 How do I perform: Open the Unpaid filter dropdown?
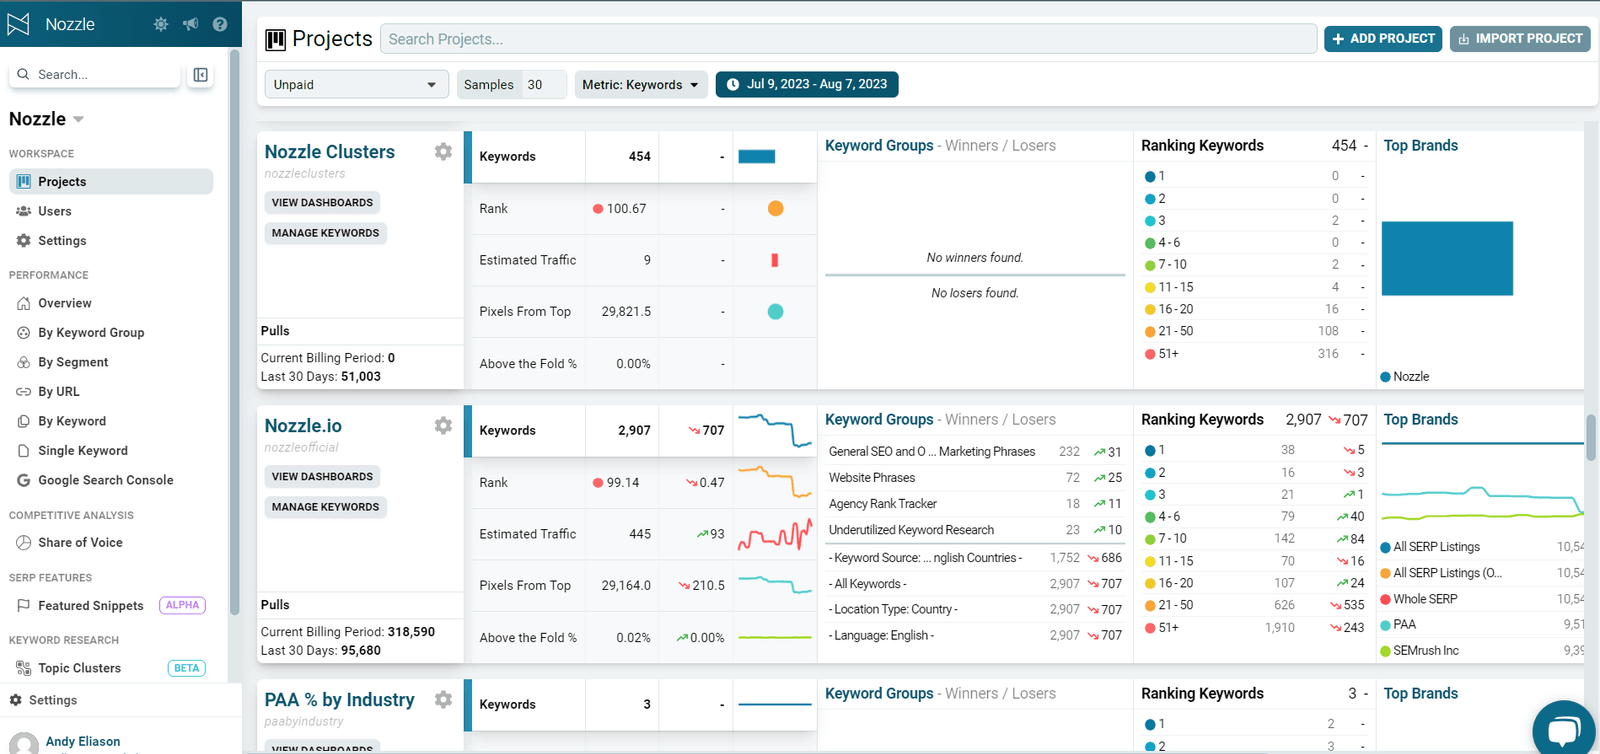pos(356,85)
